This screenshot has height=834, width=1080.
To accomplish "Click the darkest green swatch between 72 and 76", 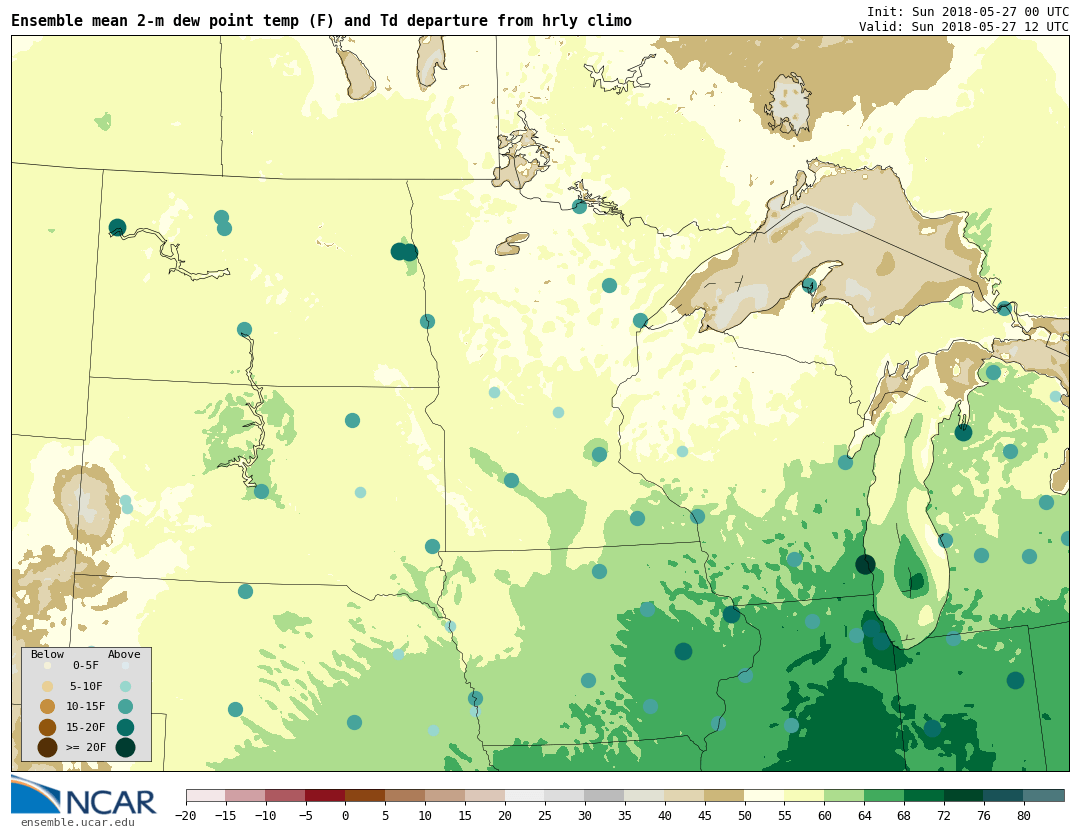I will coord(964,795).
